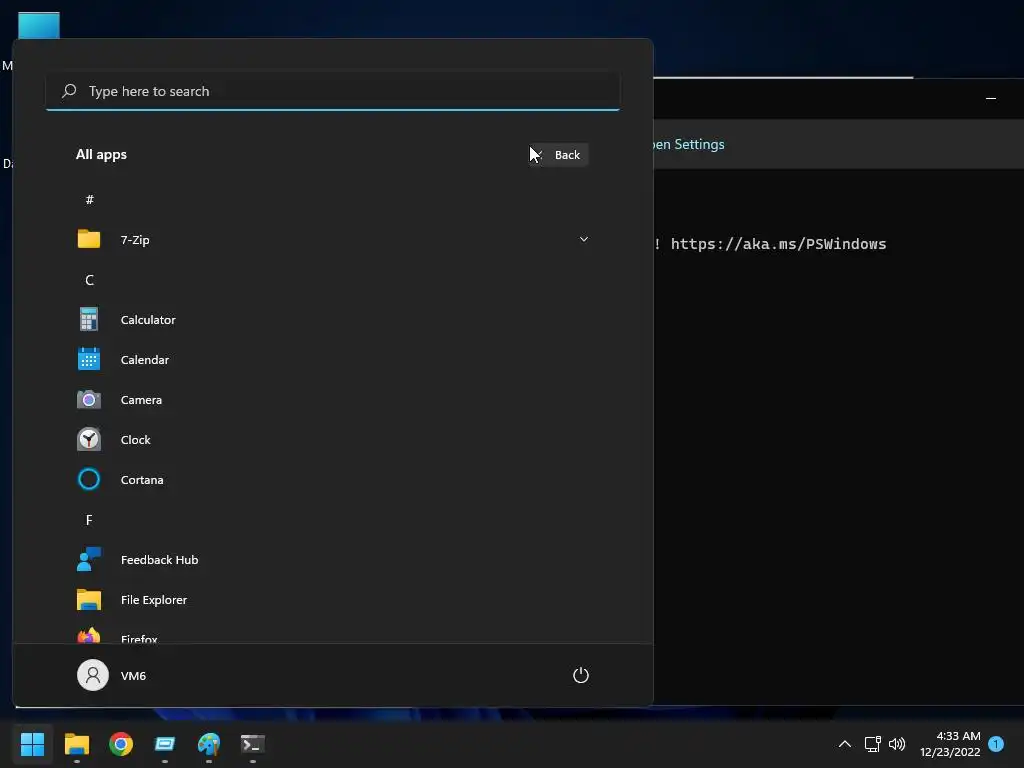
Task: Launch Google Chrome from the taskbar
Action: [x=121, y=744]
